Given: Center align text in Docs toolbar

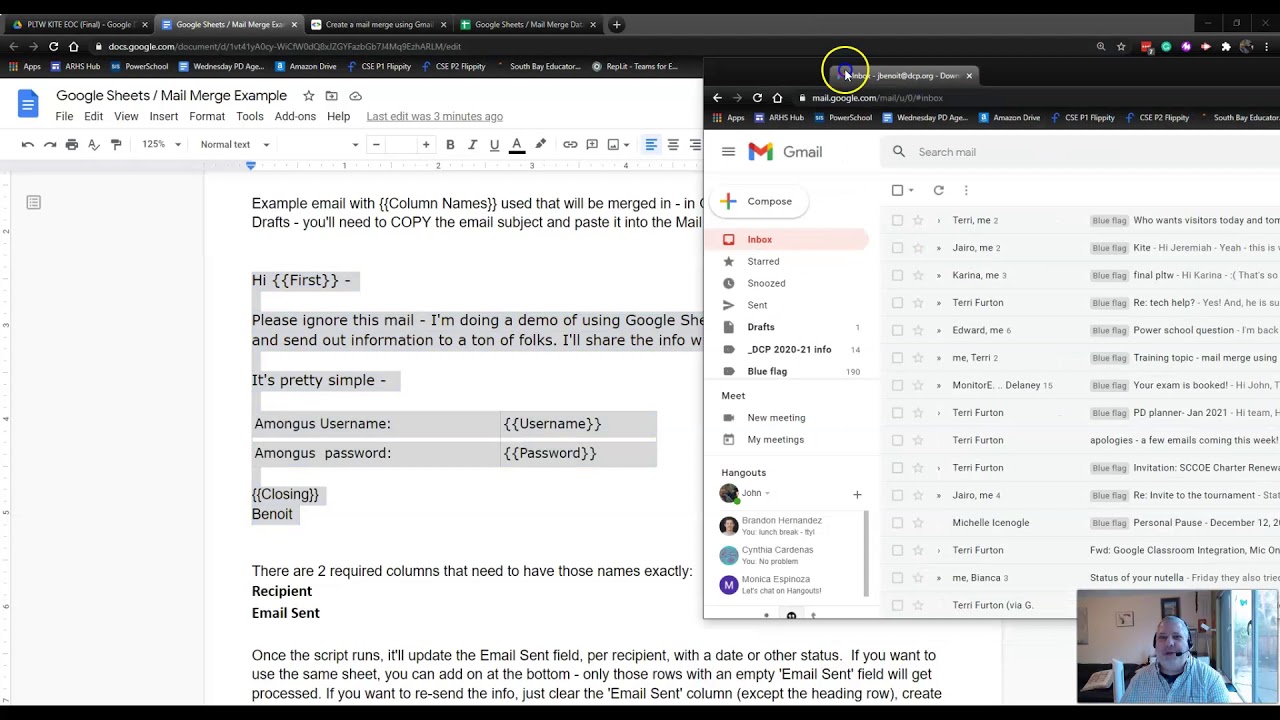Looking at the screenshot, I should point(673,144).
